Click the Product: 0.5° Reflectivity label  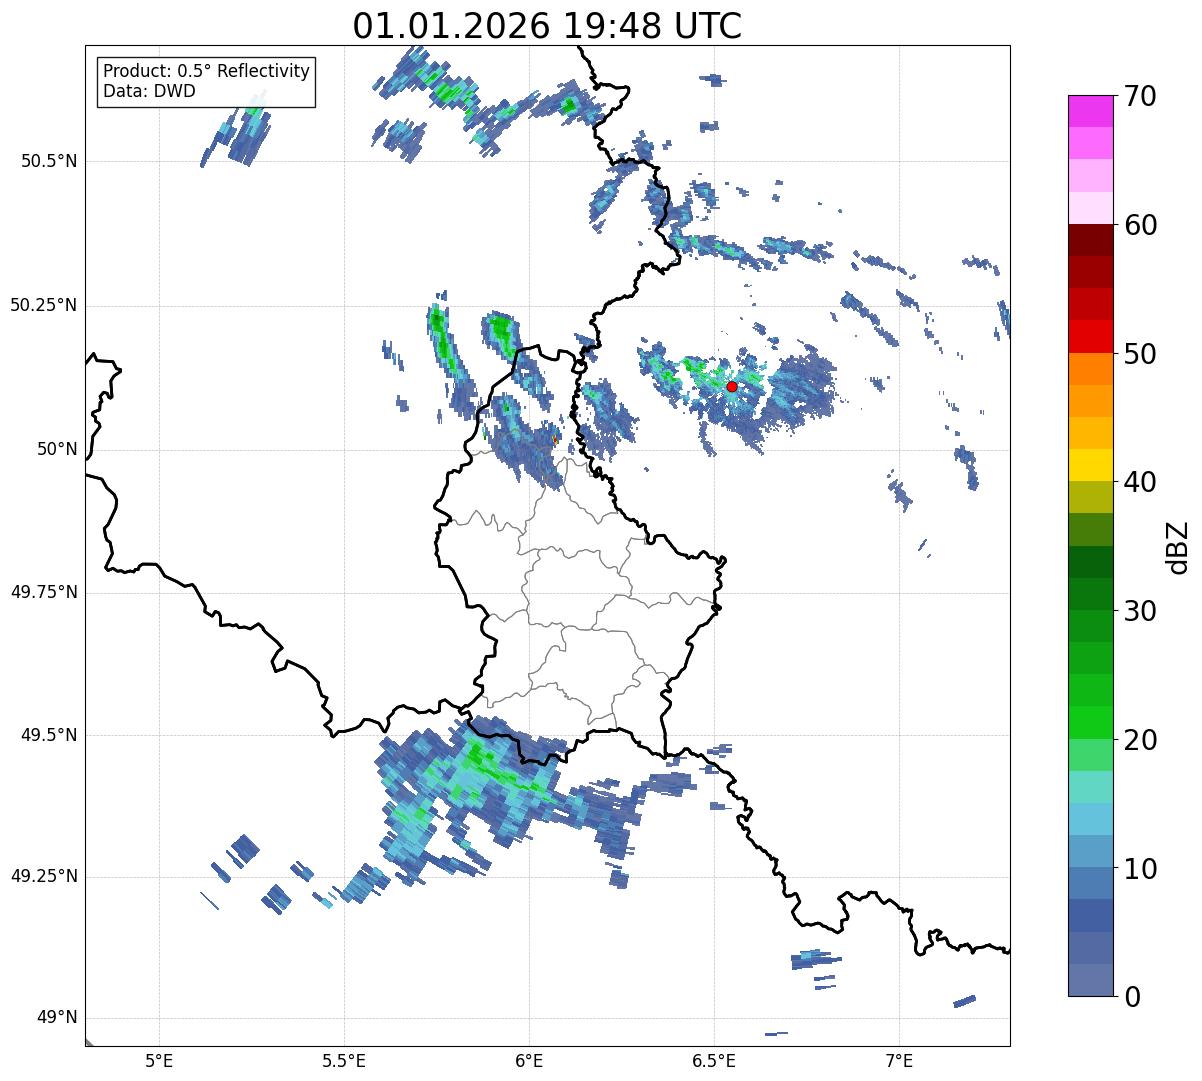(206, 72)
